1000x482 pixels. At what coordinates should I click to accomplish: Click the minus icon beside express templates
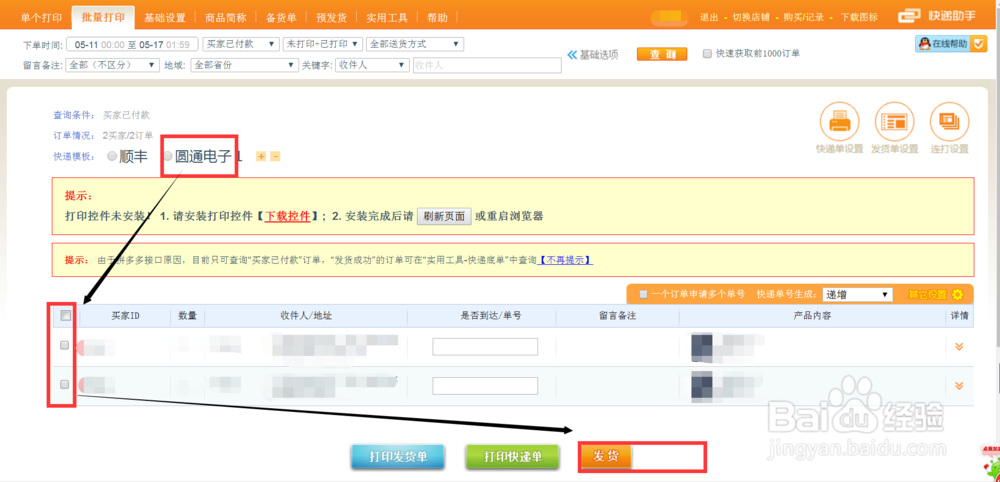pos(275,156)
